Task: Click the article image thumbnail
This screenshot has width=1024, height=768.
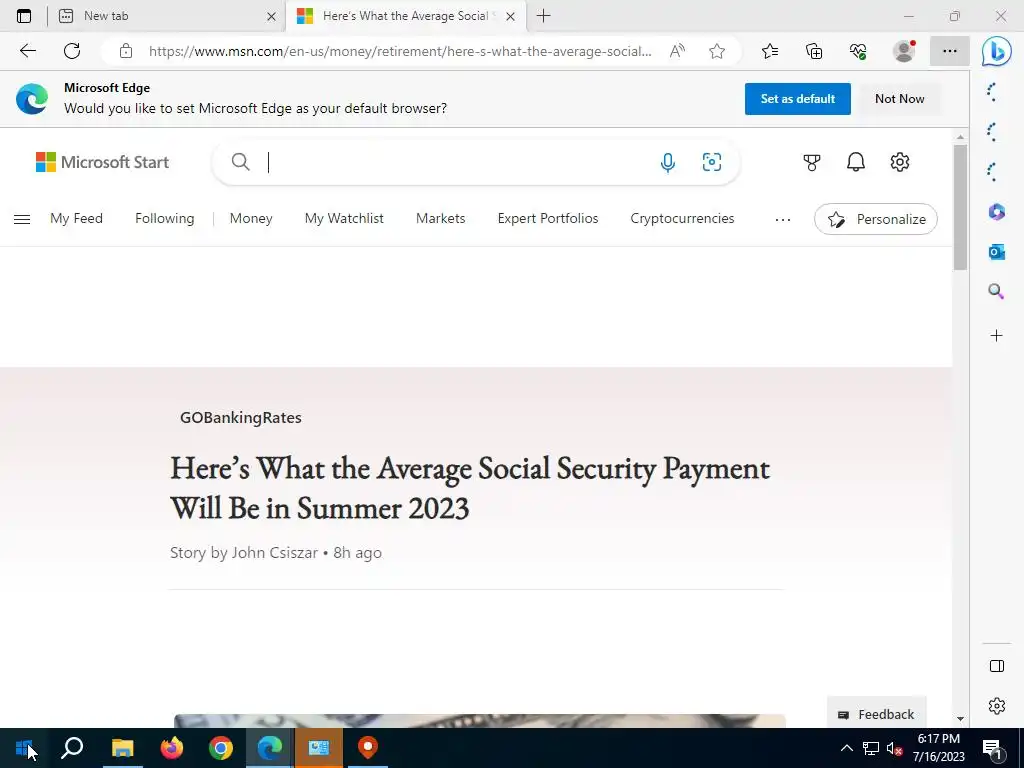Action: coord(479,721)
